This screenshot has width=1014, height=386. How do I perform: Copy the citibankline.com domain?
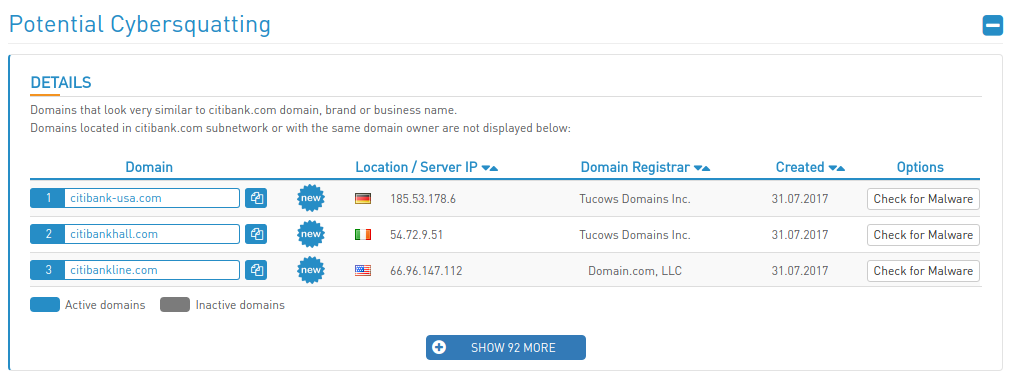click(x=256, y=270)
